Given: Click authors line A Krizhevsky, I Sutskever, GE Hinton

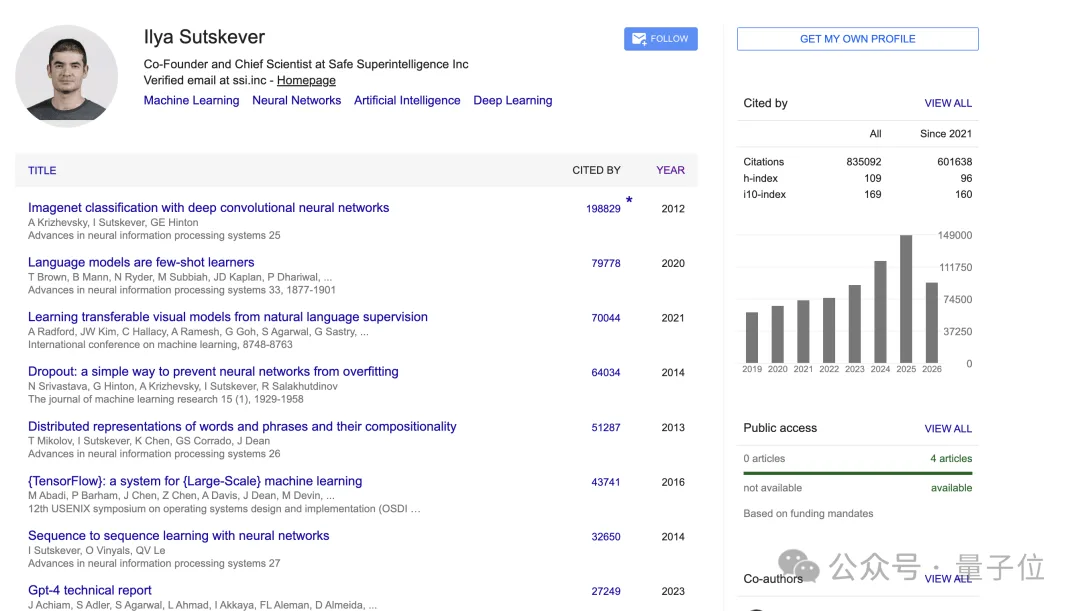Looking at the screenshot, I should [113, 222].
